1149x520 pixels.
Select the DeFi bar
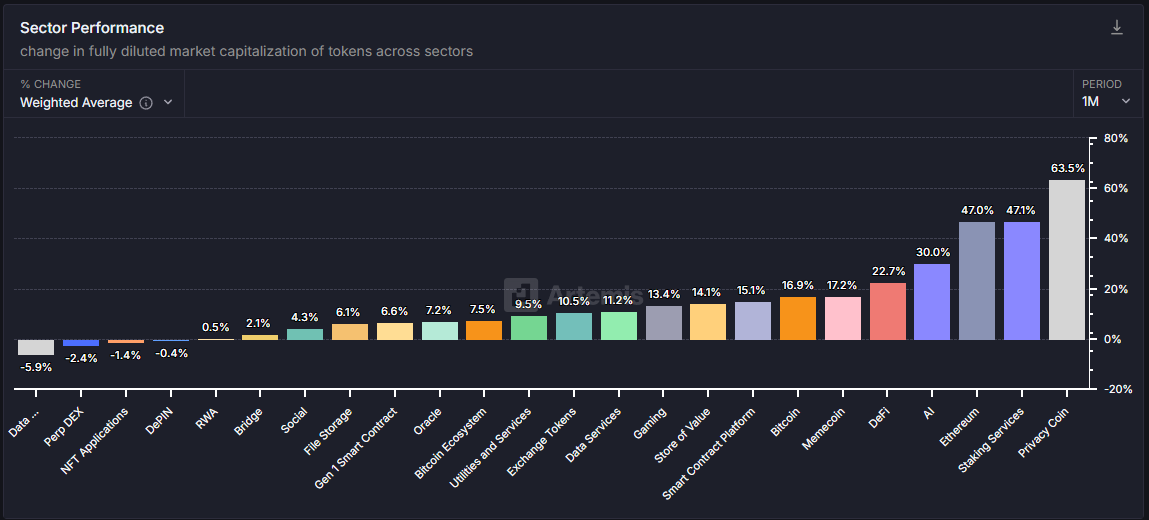pyautogui.click(x=887, y=311)
